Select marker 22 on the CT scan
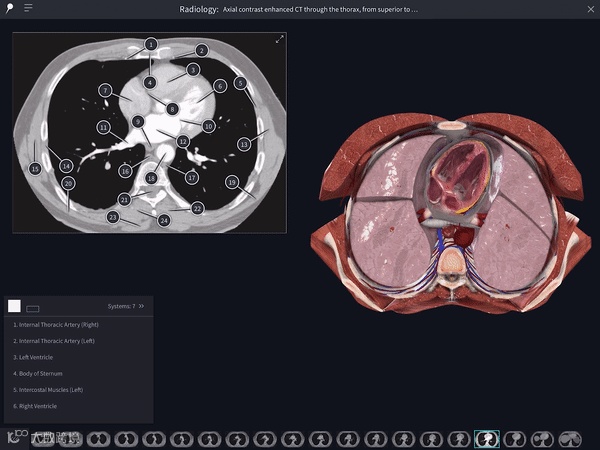Viewport: 600px width, 450px height. 197,209
